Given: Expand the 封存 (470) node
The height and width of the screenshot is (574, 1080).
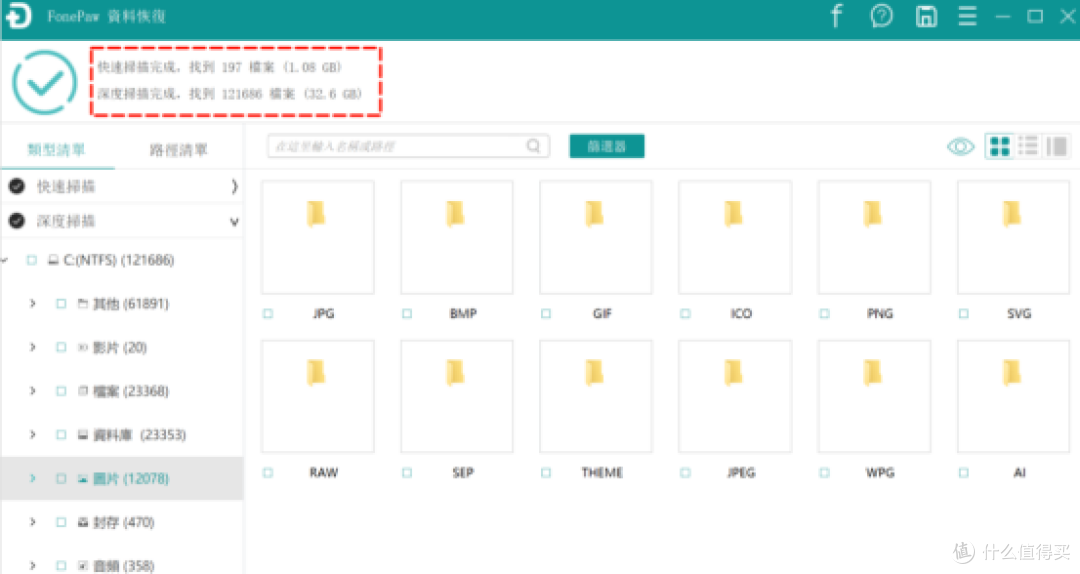Looking at the screenshot, I should 32,522.
